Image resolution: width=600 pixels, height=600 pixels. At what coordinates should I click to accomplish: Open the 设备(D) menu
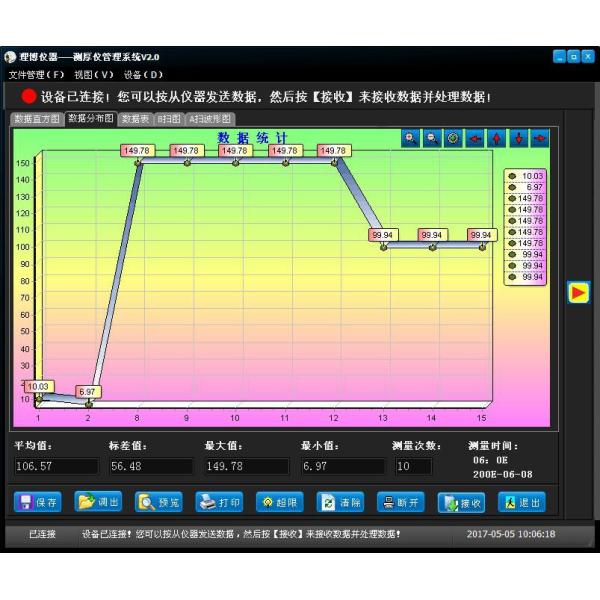point(143,74)
